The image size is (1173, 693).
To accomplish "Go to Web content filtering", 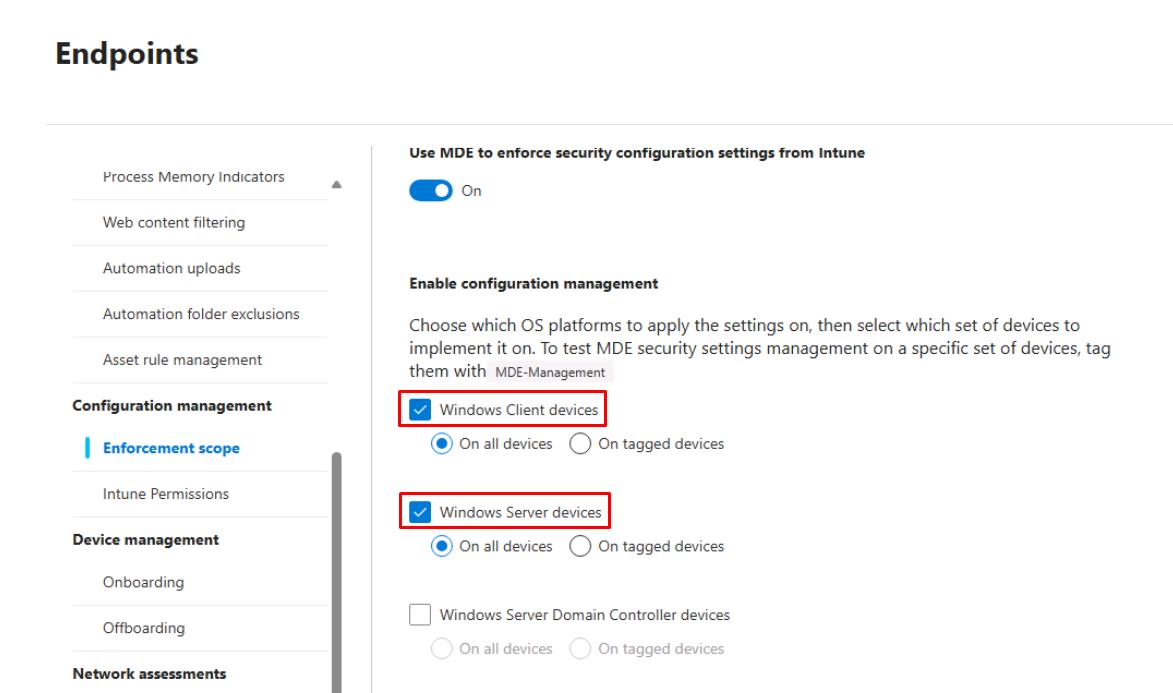I will (x=173, y=223).
